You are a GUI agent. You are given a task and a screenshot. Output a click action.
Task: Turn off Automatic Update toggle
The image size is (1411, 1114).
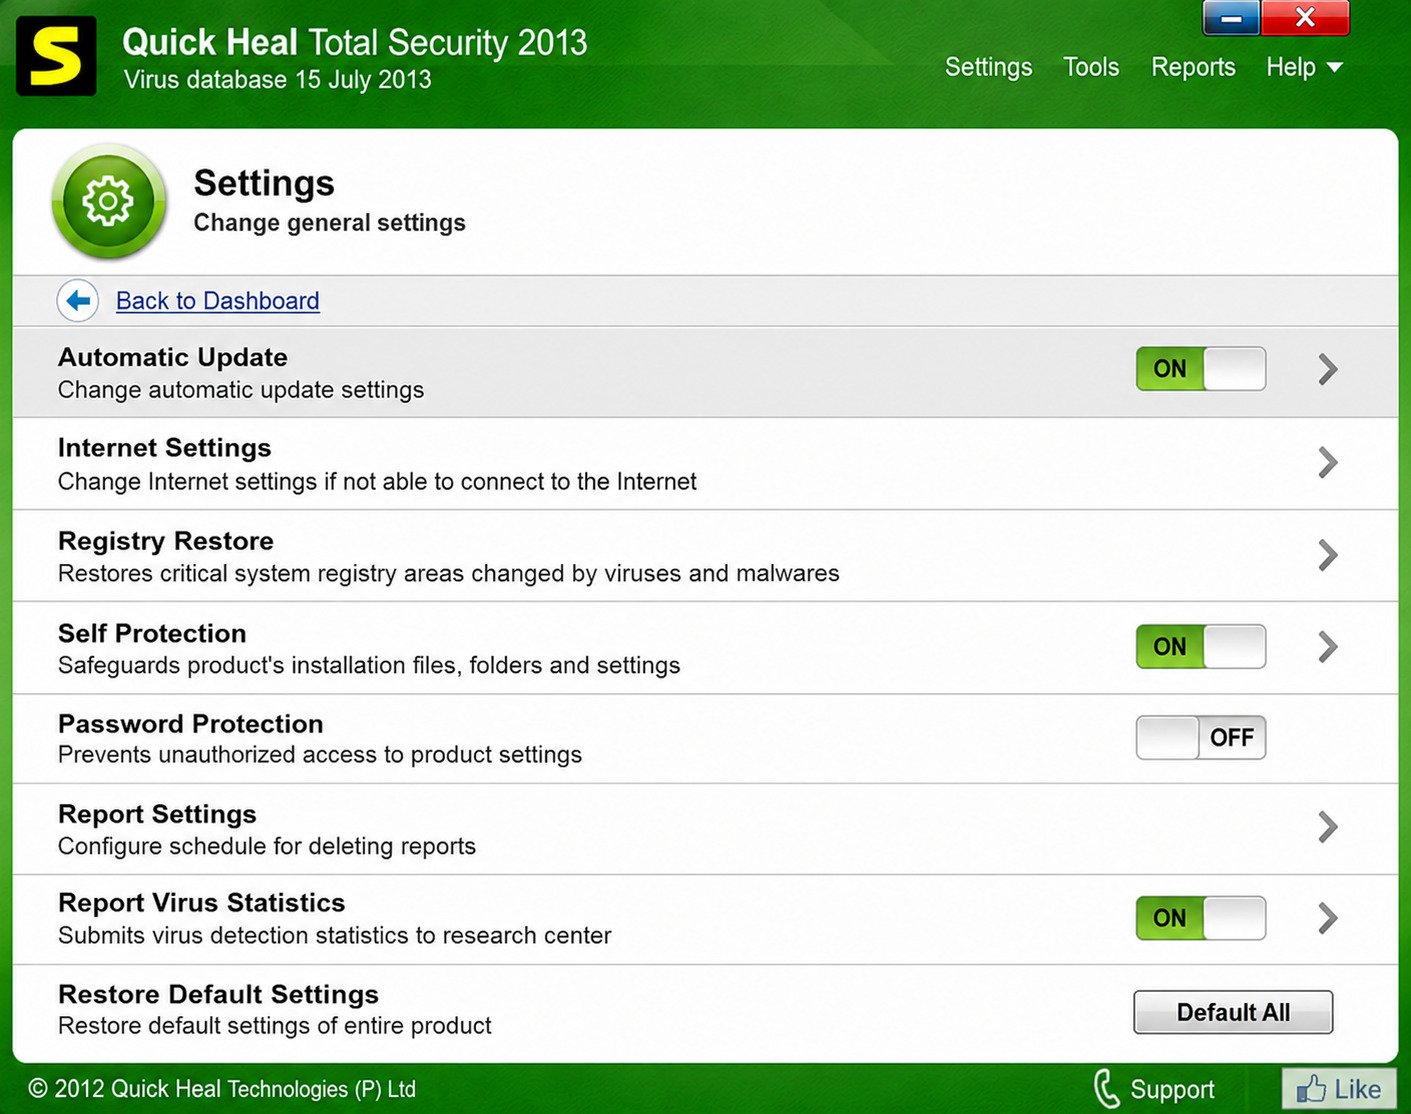[1201, 369]
